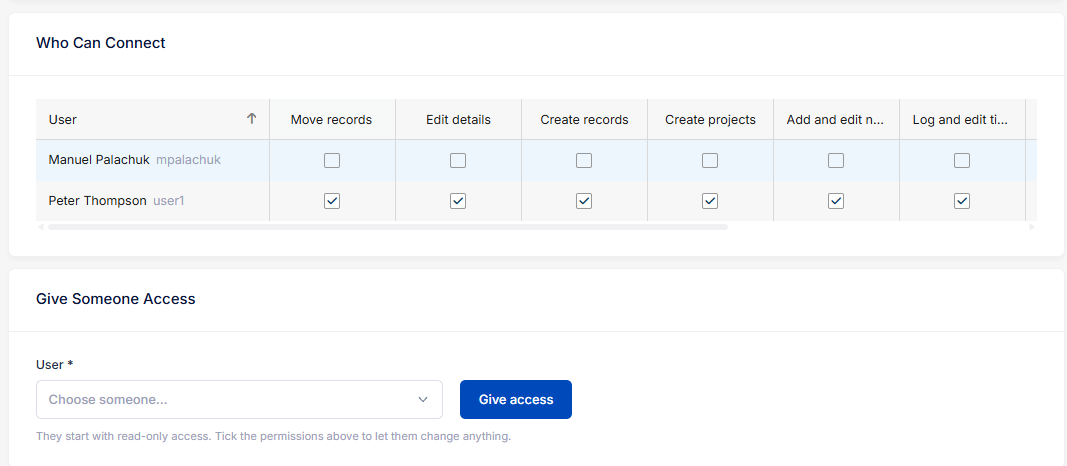Image resolution: width=1067 pixels, height=466 pixels.
Task: Tick Add and edit n... for Manuel Palachuk
Action: point(836,161)
